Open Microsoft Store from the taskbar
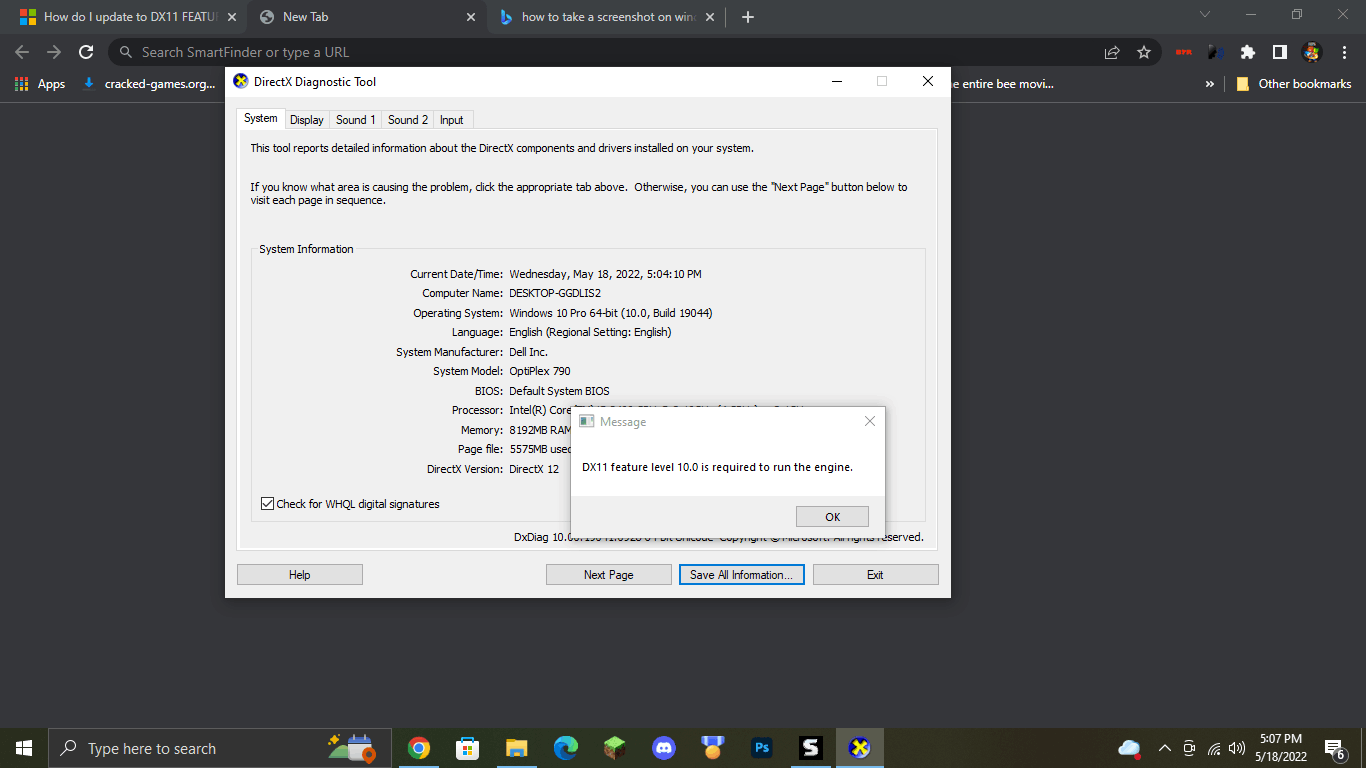The image size is (1366, 768). [467, 748]
